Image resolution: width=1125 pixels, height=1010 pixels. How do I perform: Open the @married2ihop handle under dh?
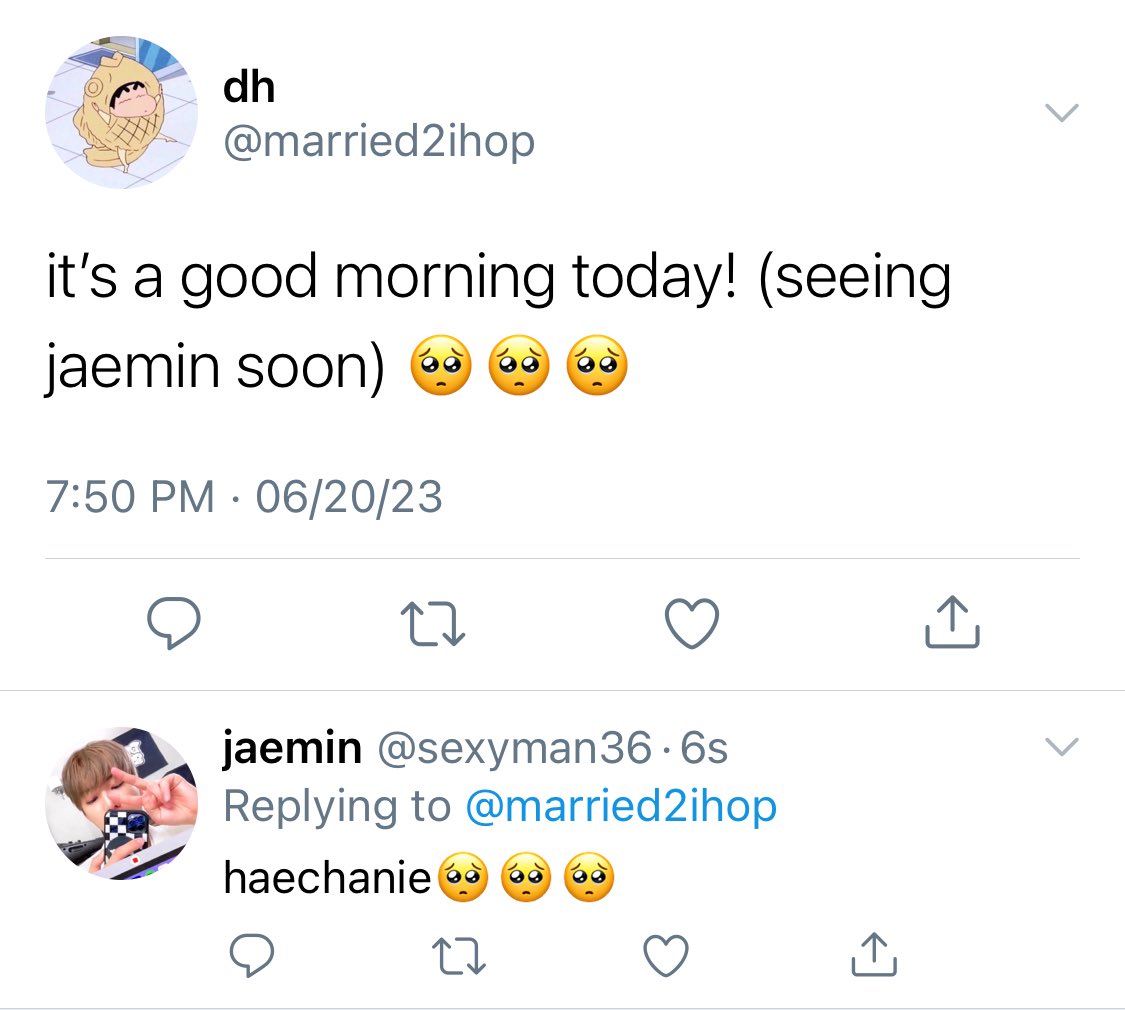[379, 141]
